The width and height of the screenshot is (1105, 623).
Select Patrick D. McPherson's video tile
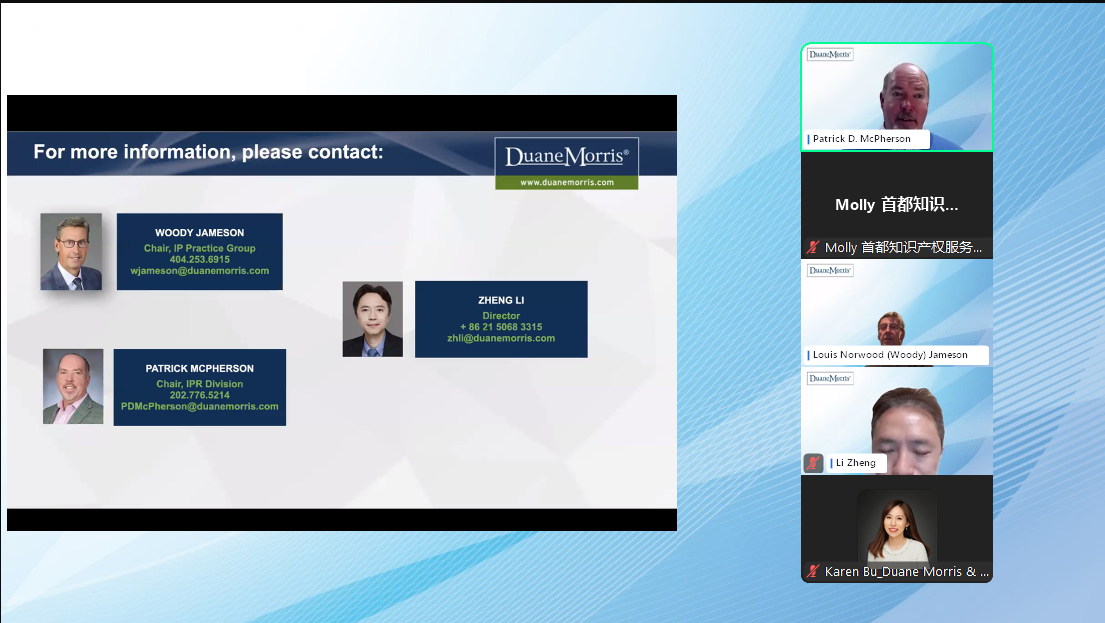[896, 97]
